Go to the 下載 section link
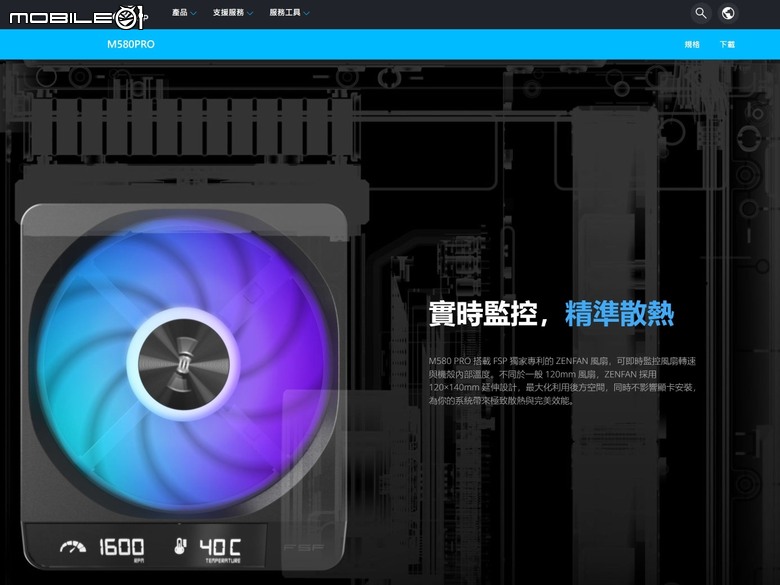This screenshot has width=780, height=585. (x=727, y=44)
